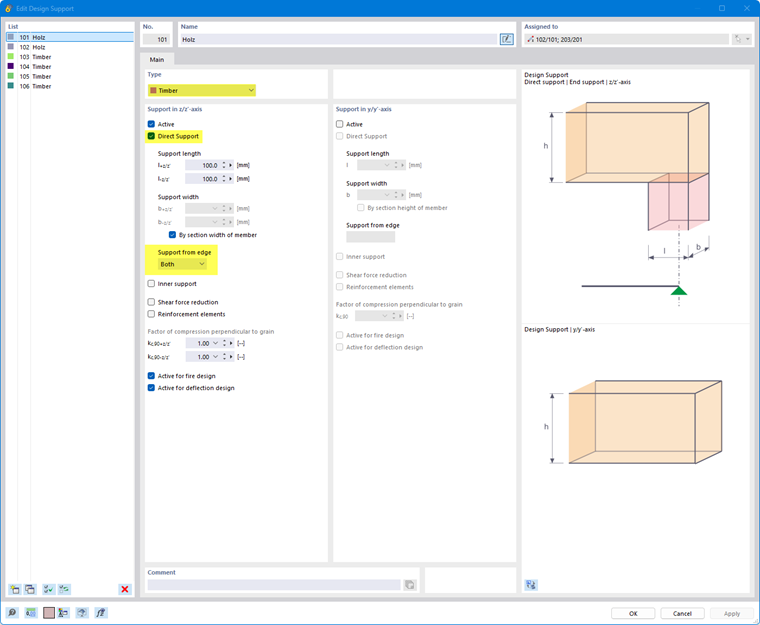The image size is (760, 625).
Task: Open the kc,90-z/z' value dropdown
Action: pos(215,357)
